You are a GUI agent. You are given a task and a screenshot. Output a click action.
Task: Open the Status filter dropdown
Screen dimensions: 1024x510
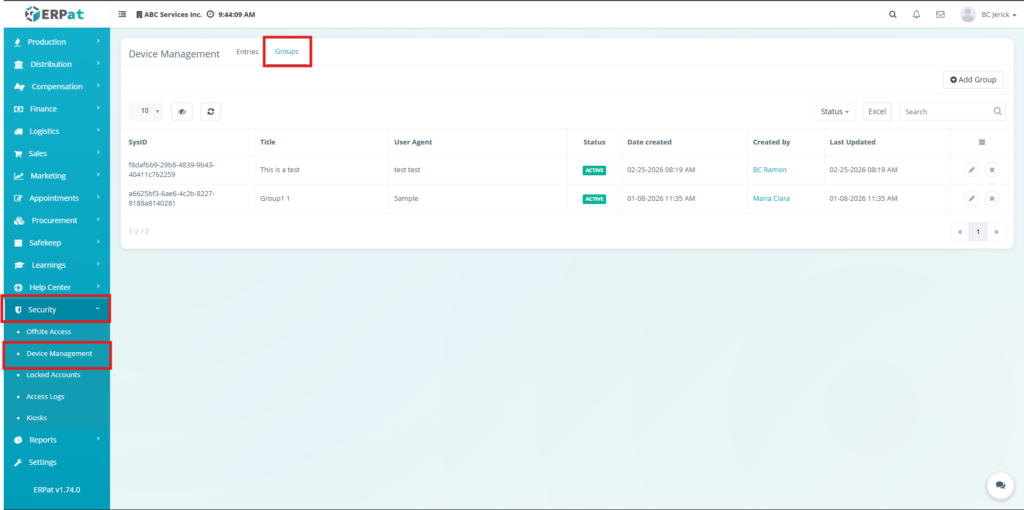(x=835, y=112)
